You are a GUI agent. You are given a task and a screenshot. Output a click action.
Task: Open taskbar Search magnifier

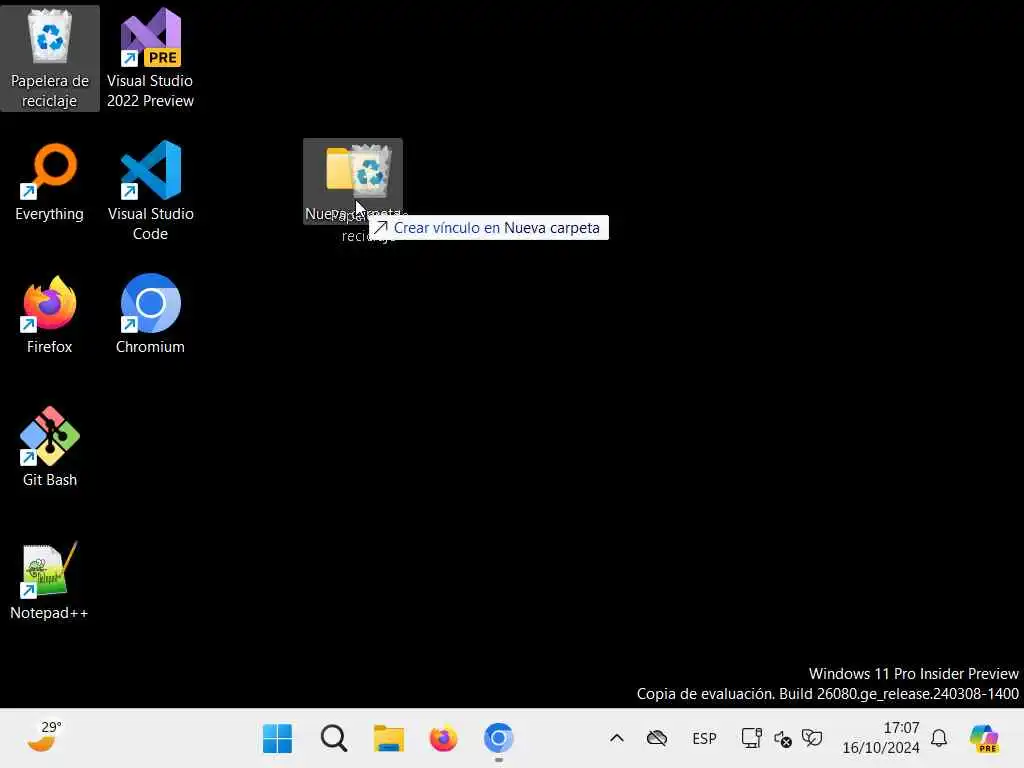coord(334,739)
